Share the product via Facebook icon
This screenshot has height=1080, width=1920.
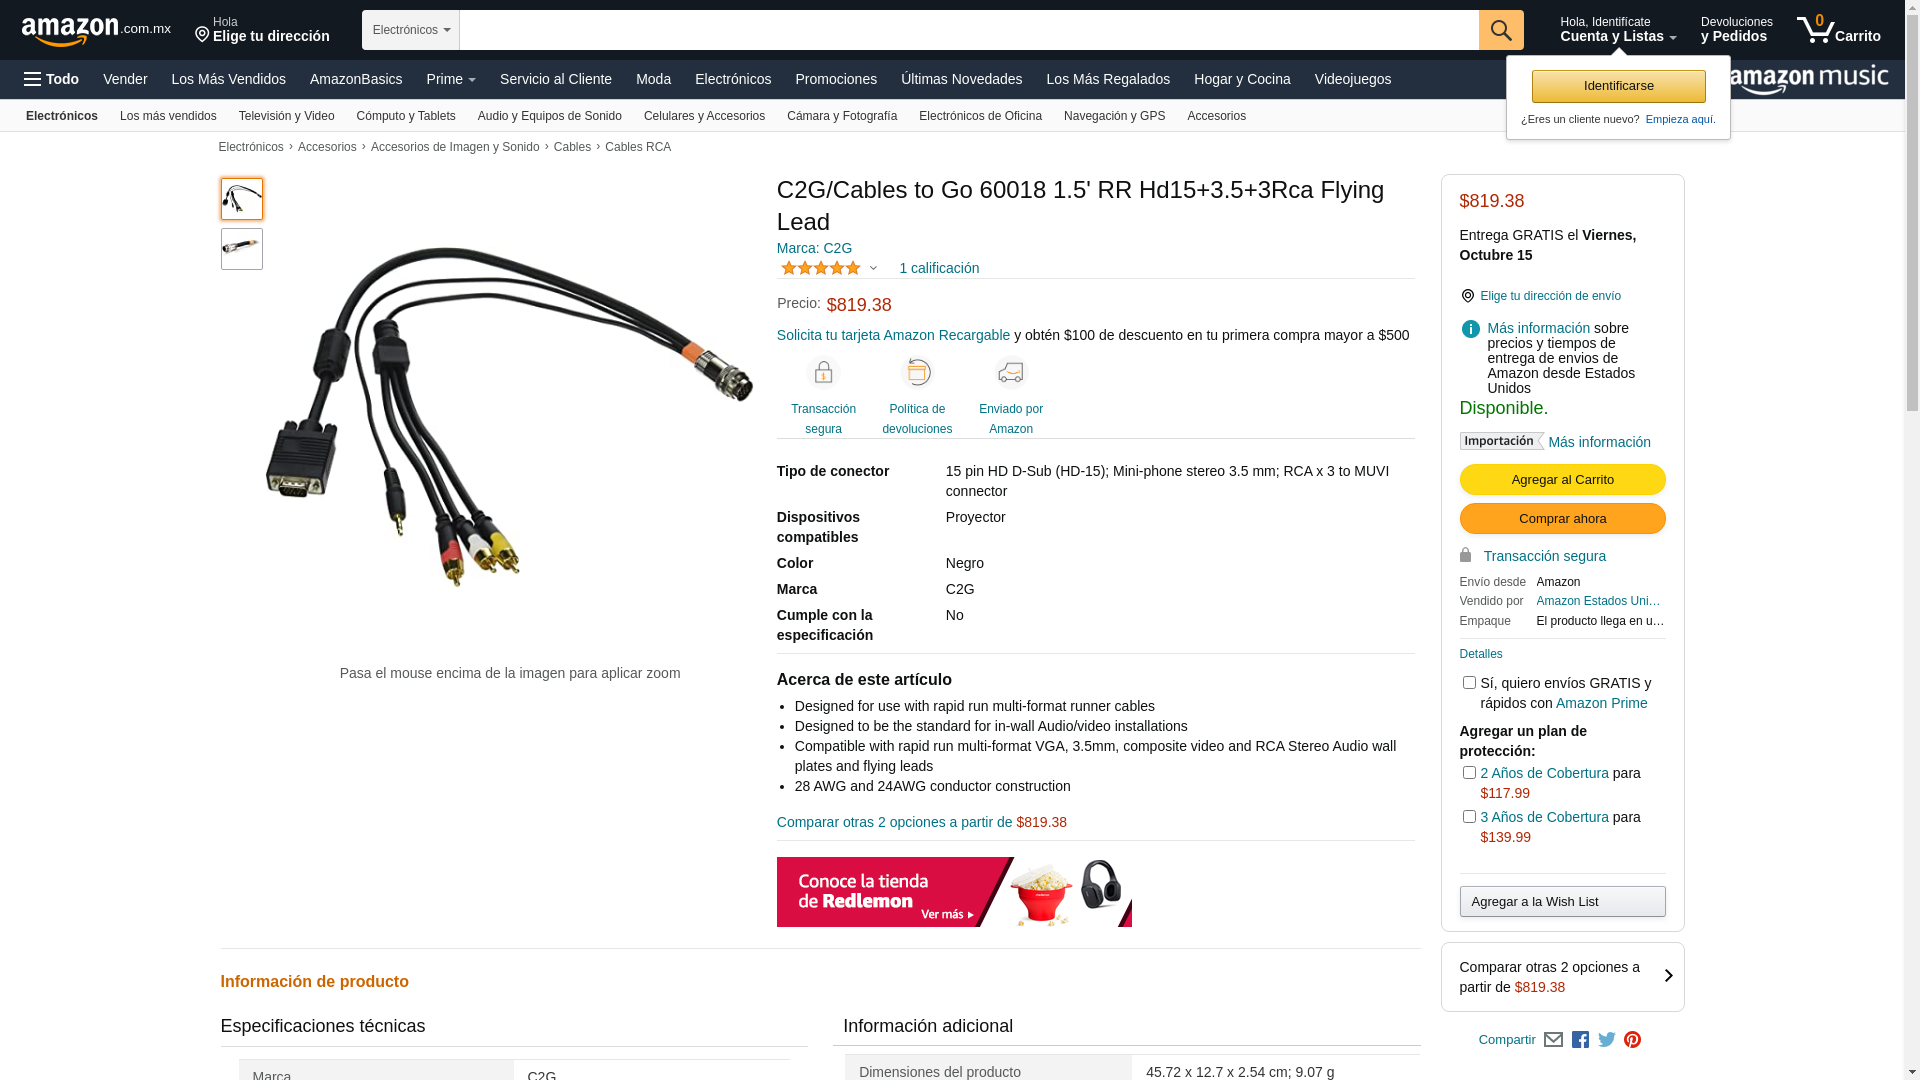point(1580,1040)
